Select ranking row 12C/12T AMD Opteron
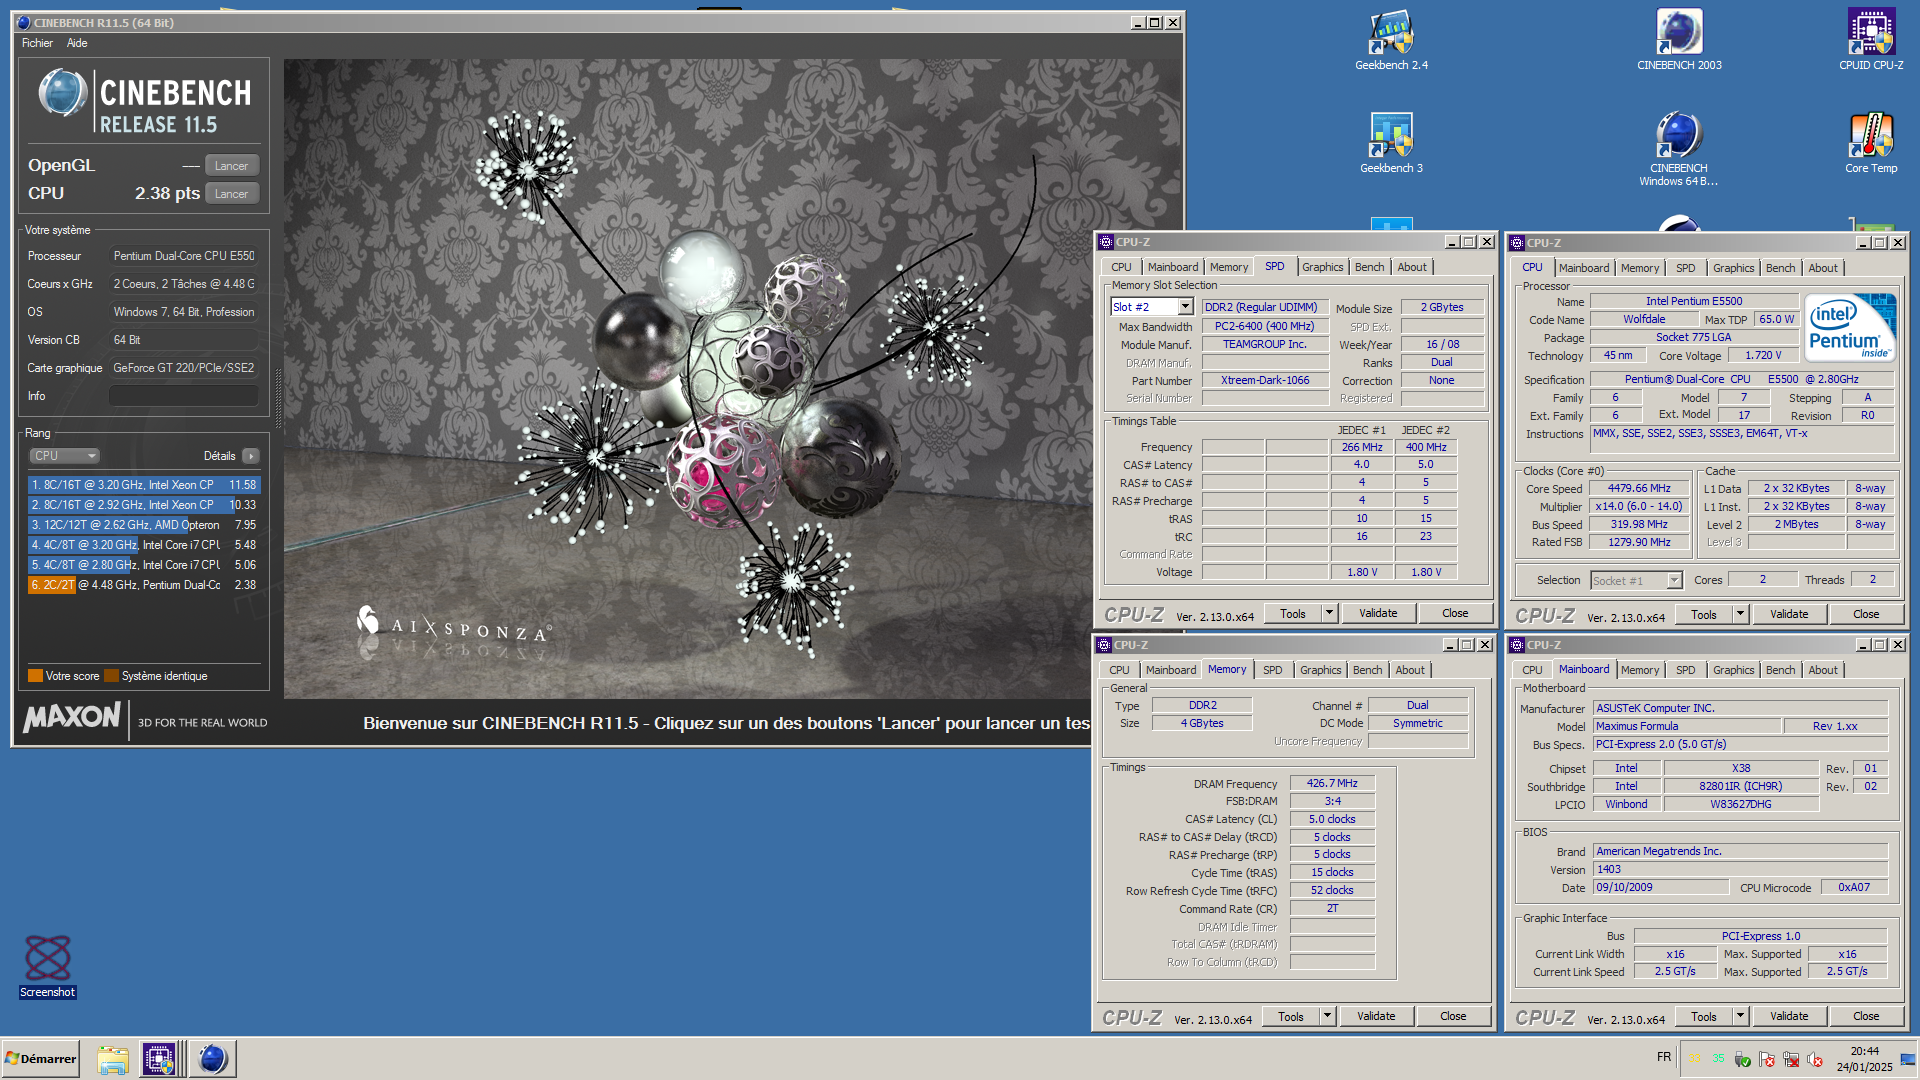The width and height of the screenshot is (1920, 1080). [x=144, y=525]
